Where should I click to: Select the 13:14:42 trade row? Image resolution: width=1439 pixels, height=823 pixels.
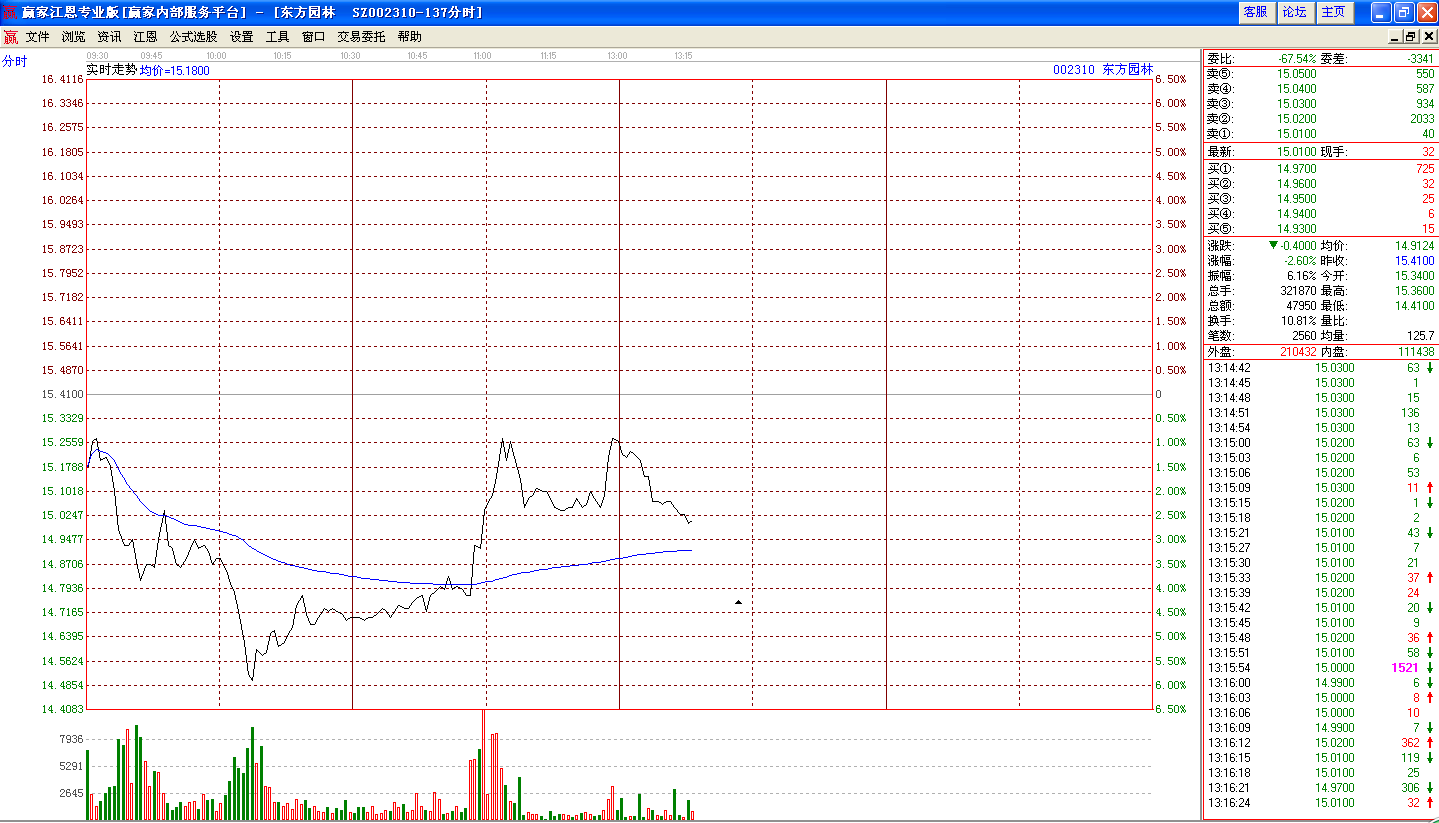1320,368
